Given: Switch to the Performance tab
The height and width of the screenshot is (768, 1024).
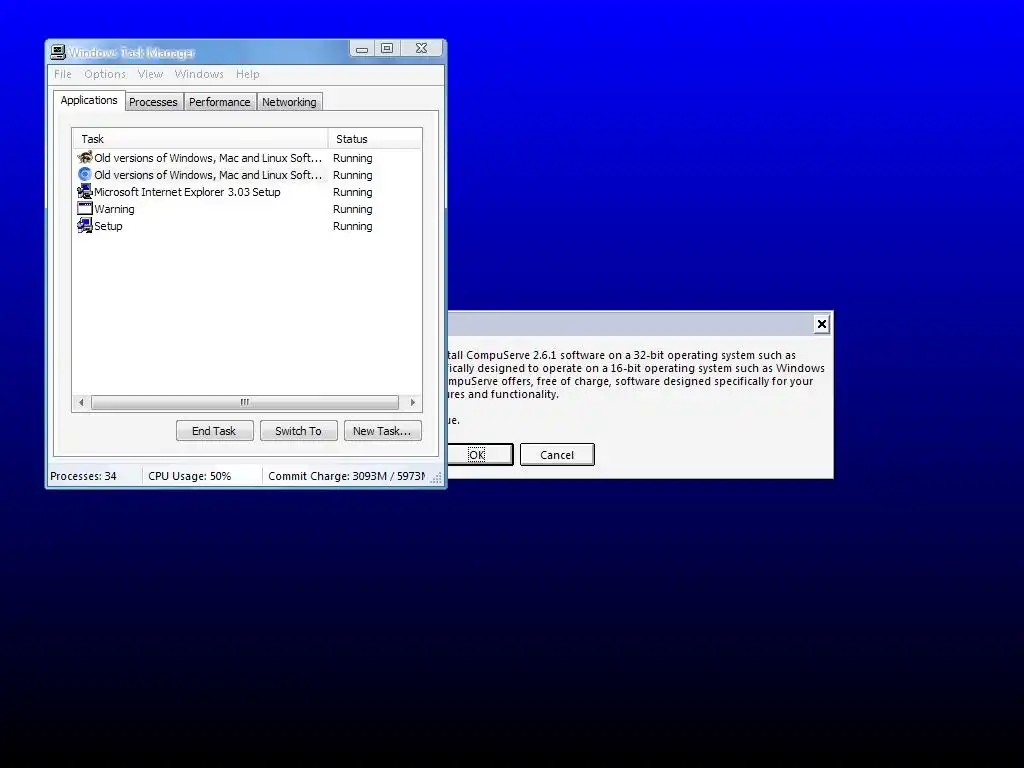Looking at the screenshot, I should pyautogui.click(x=219, y=102).
